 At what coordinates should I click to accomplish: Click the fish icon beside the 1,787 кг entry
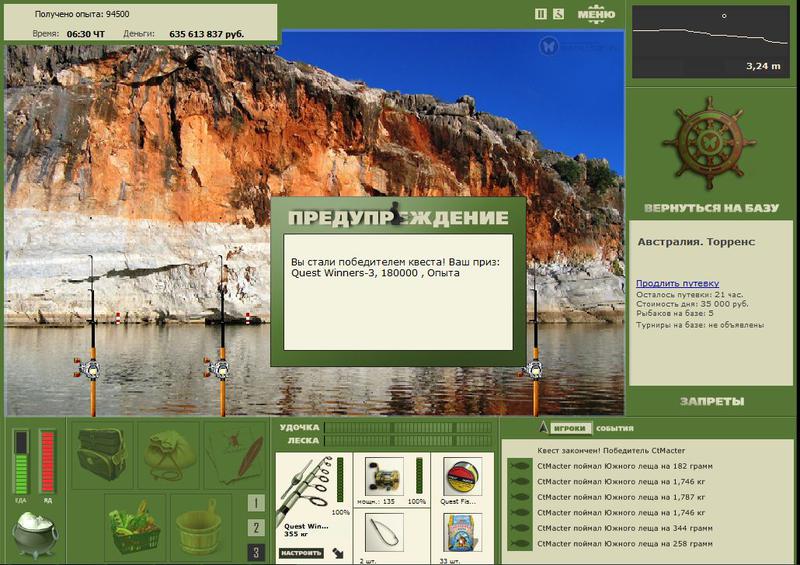point(520,497)
